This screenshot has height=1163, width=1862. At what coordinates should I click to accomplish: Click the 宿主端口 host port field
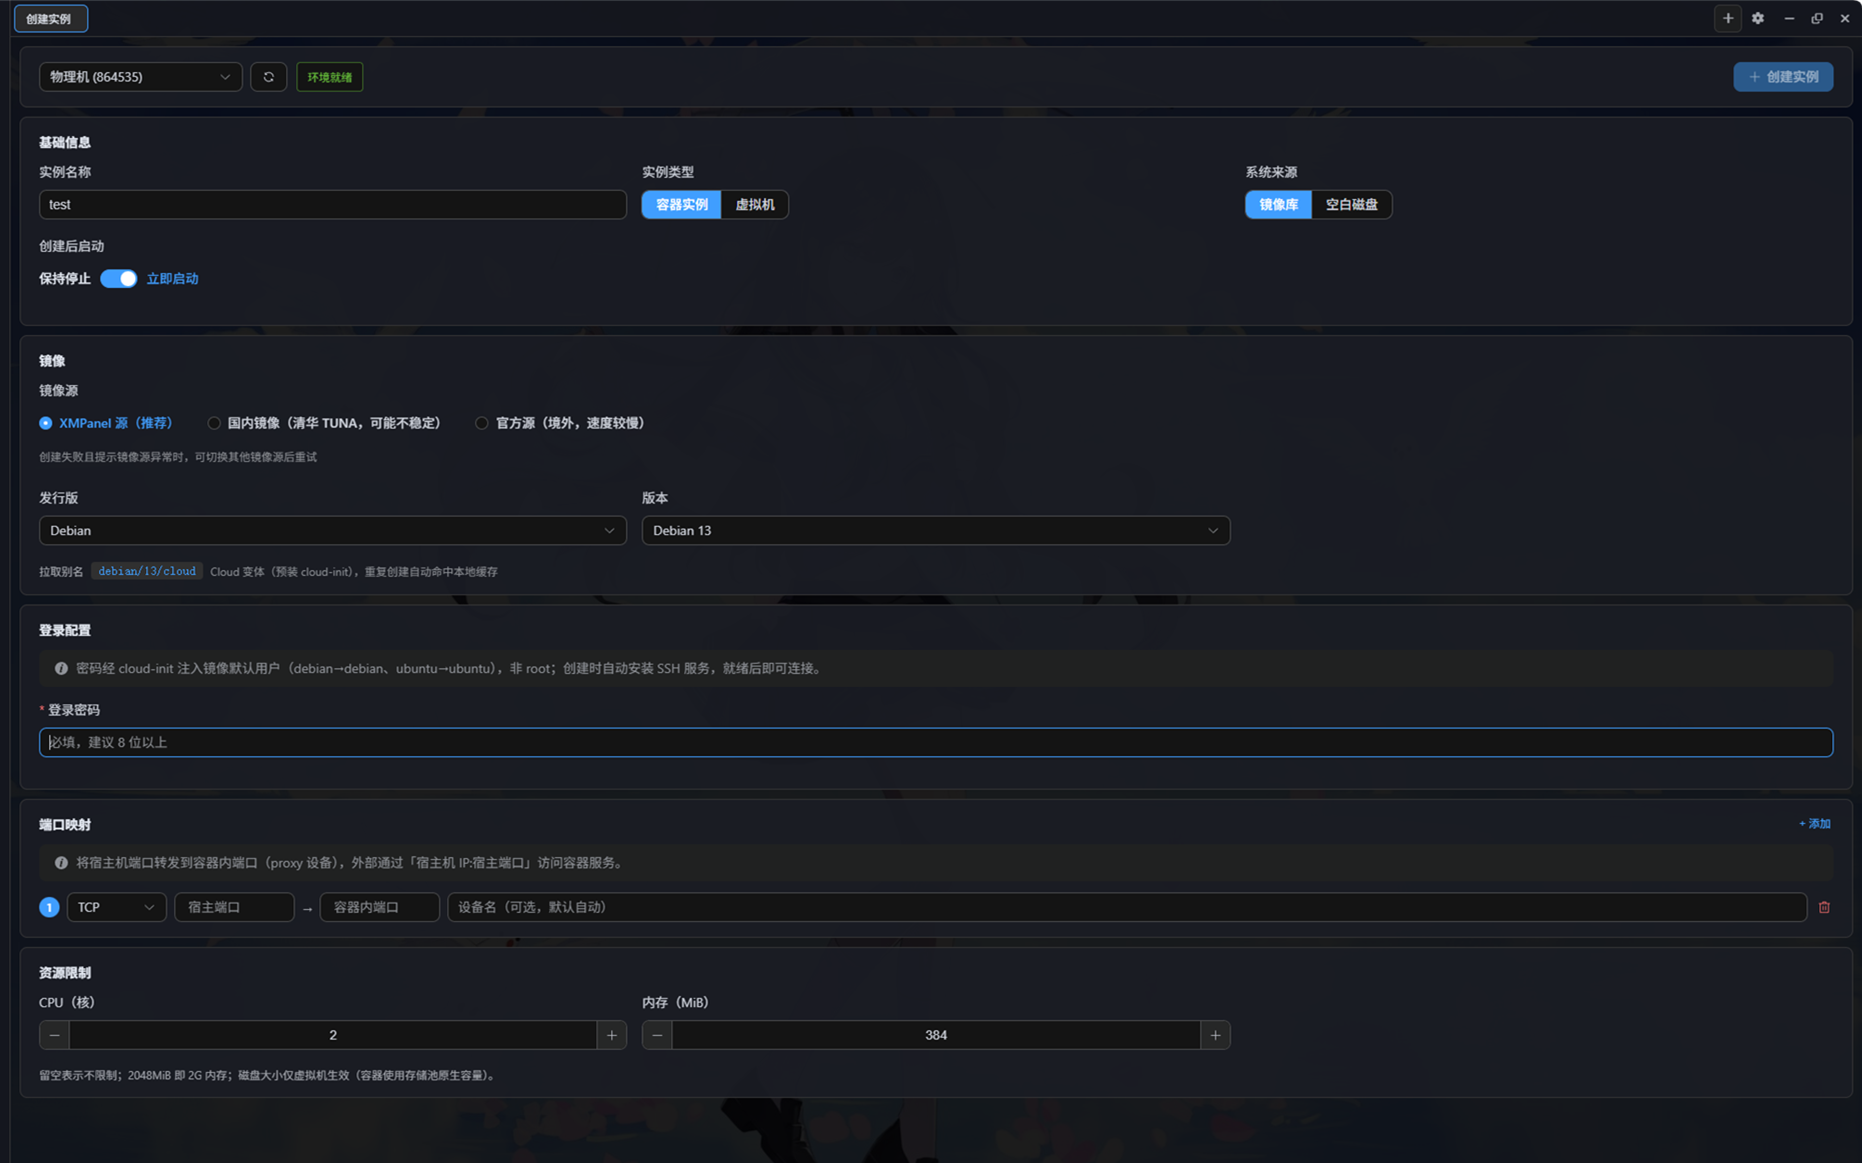(x=234, y=907)
